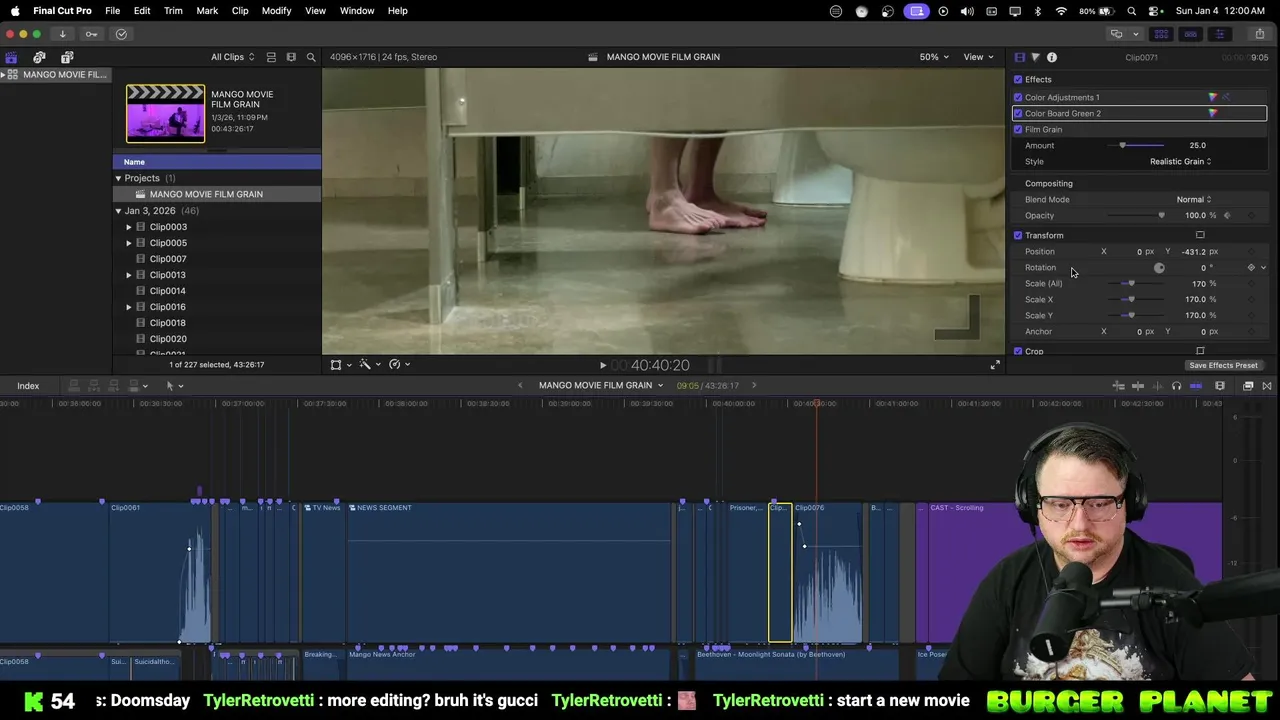This screenshot has width=1280, height=720.
Task: Open the viewer View options dropdown
Action: coord(977,57)
